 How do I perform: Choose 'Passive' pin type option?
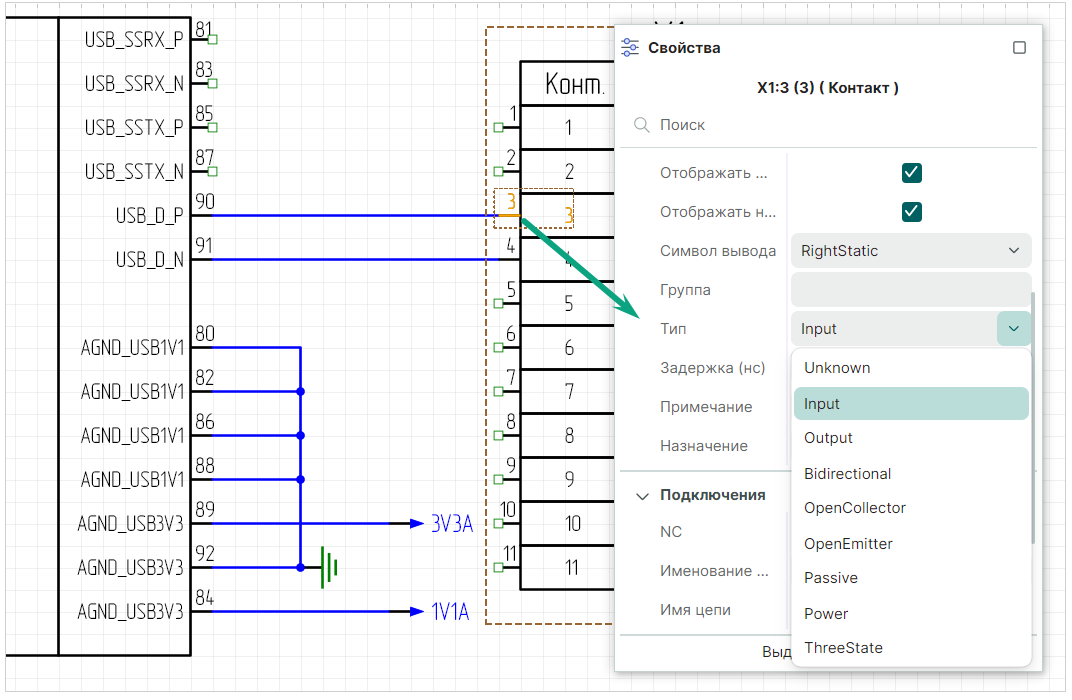pos(830,578)
